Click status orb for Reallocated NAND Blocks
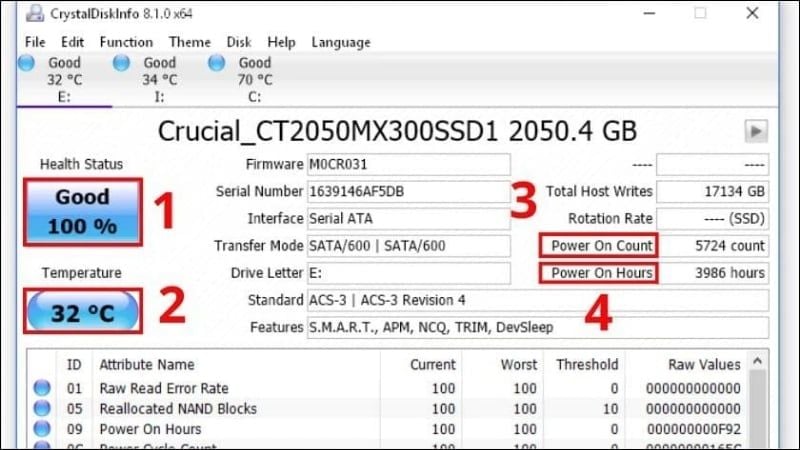This screenshot has height=450, width=800. coord(42,408)
